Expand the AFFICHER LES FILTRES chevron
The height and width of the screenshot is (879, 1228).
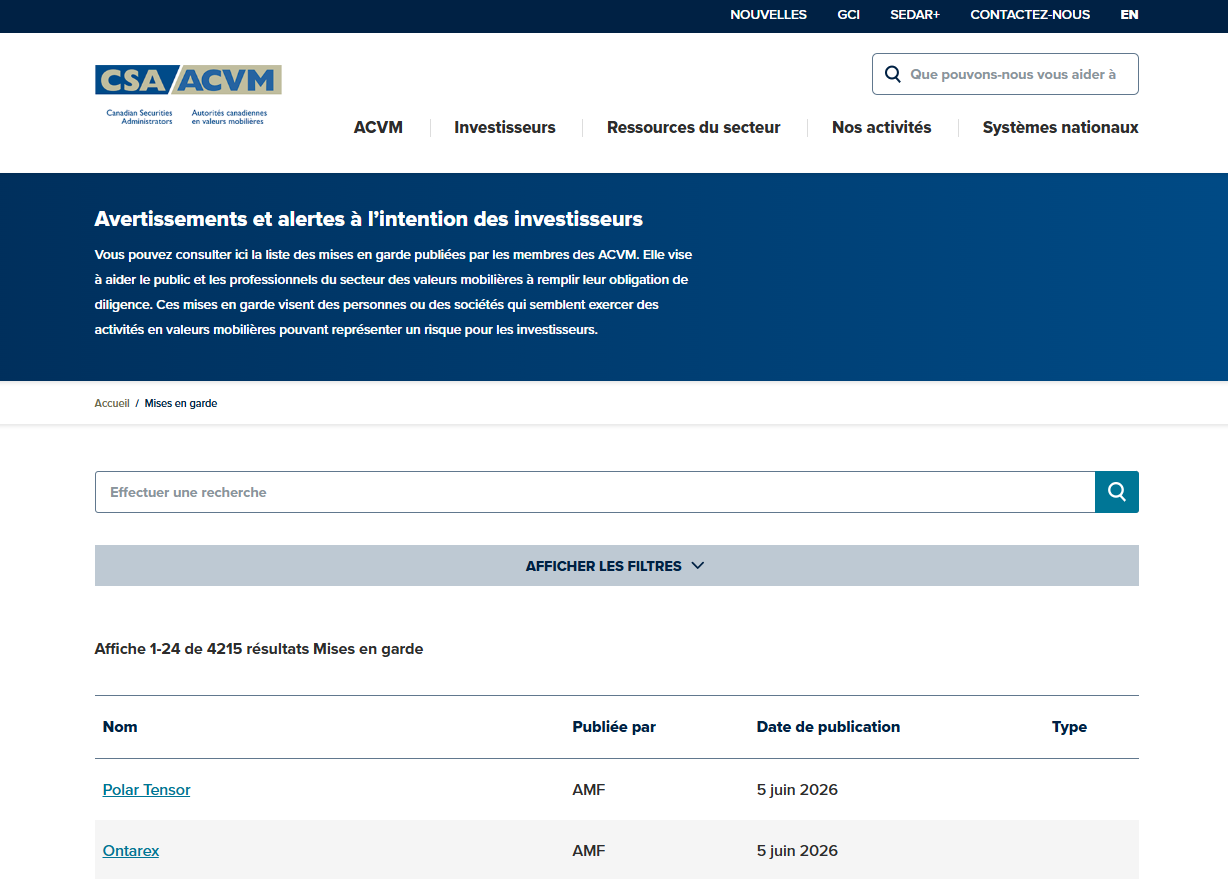pyautogui.click(x=698, y=566)
